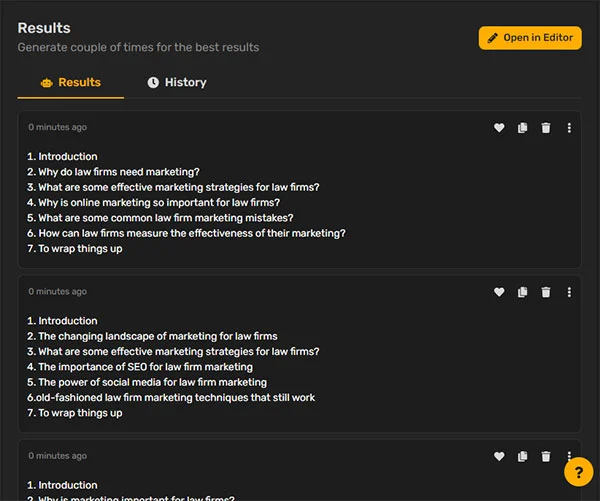Open the yellow help question mark button

[579, 472]
